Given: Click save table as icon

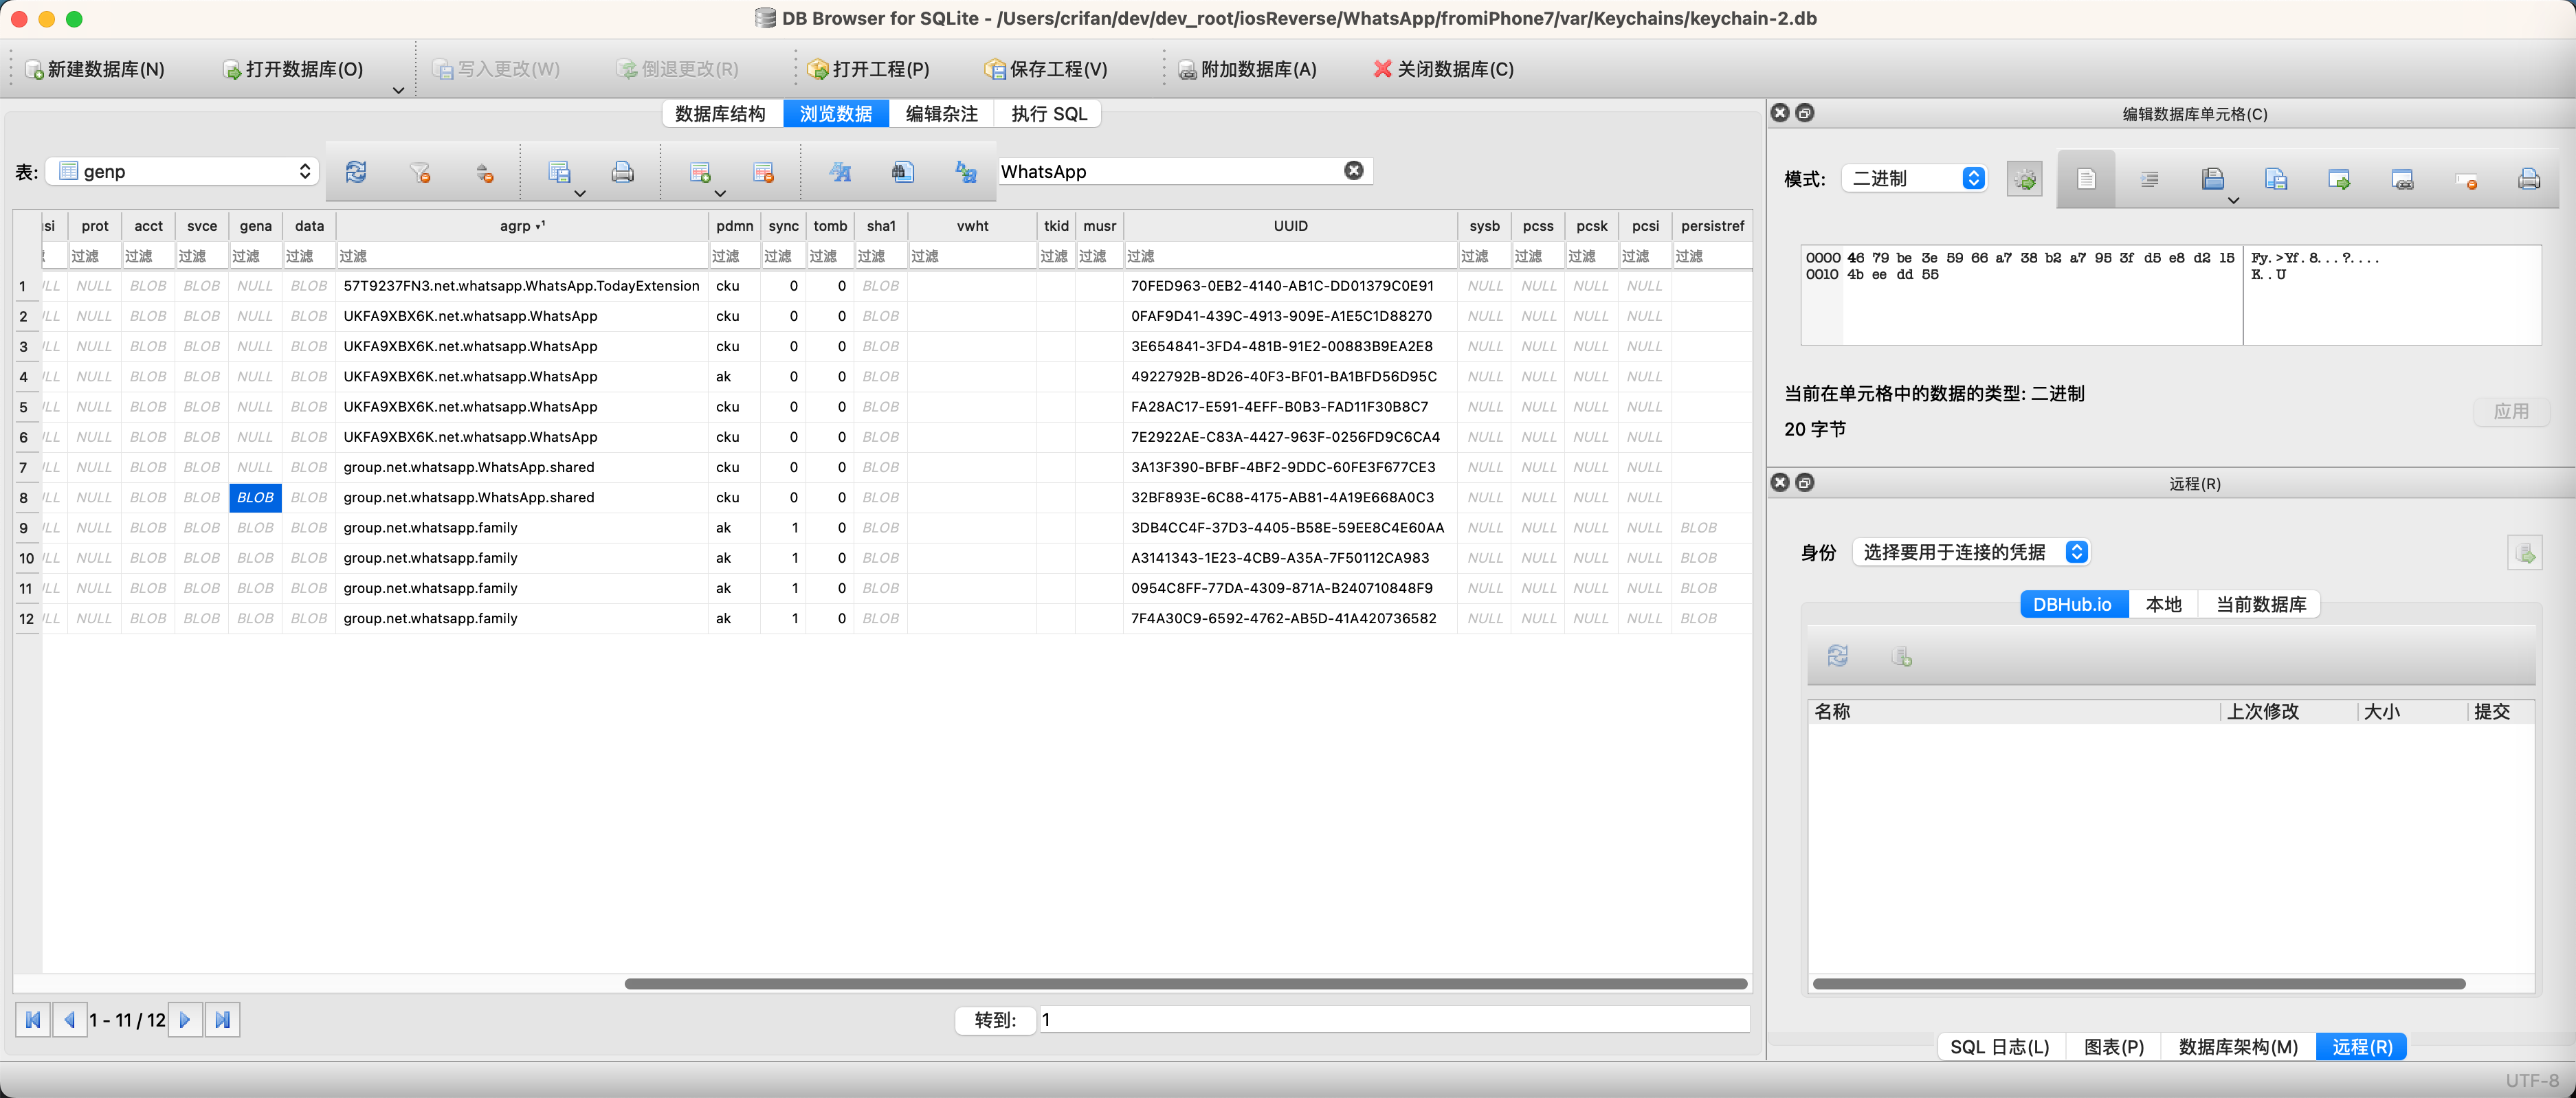Looking at the screenshot, I should pos(559,172).
